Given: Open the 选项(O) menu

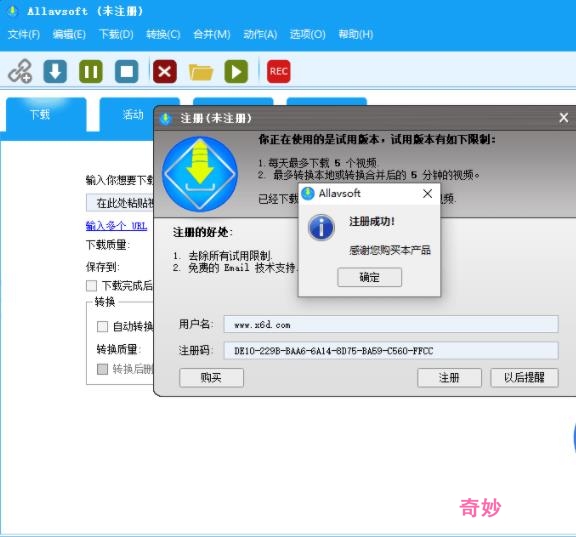Looking at the screenshot, I should click(307, 35).
